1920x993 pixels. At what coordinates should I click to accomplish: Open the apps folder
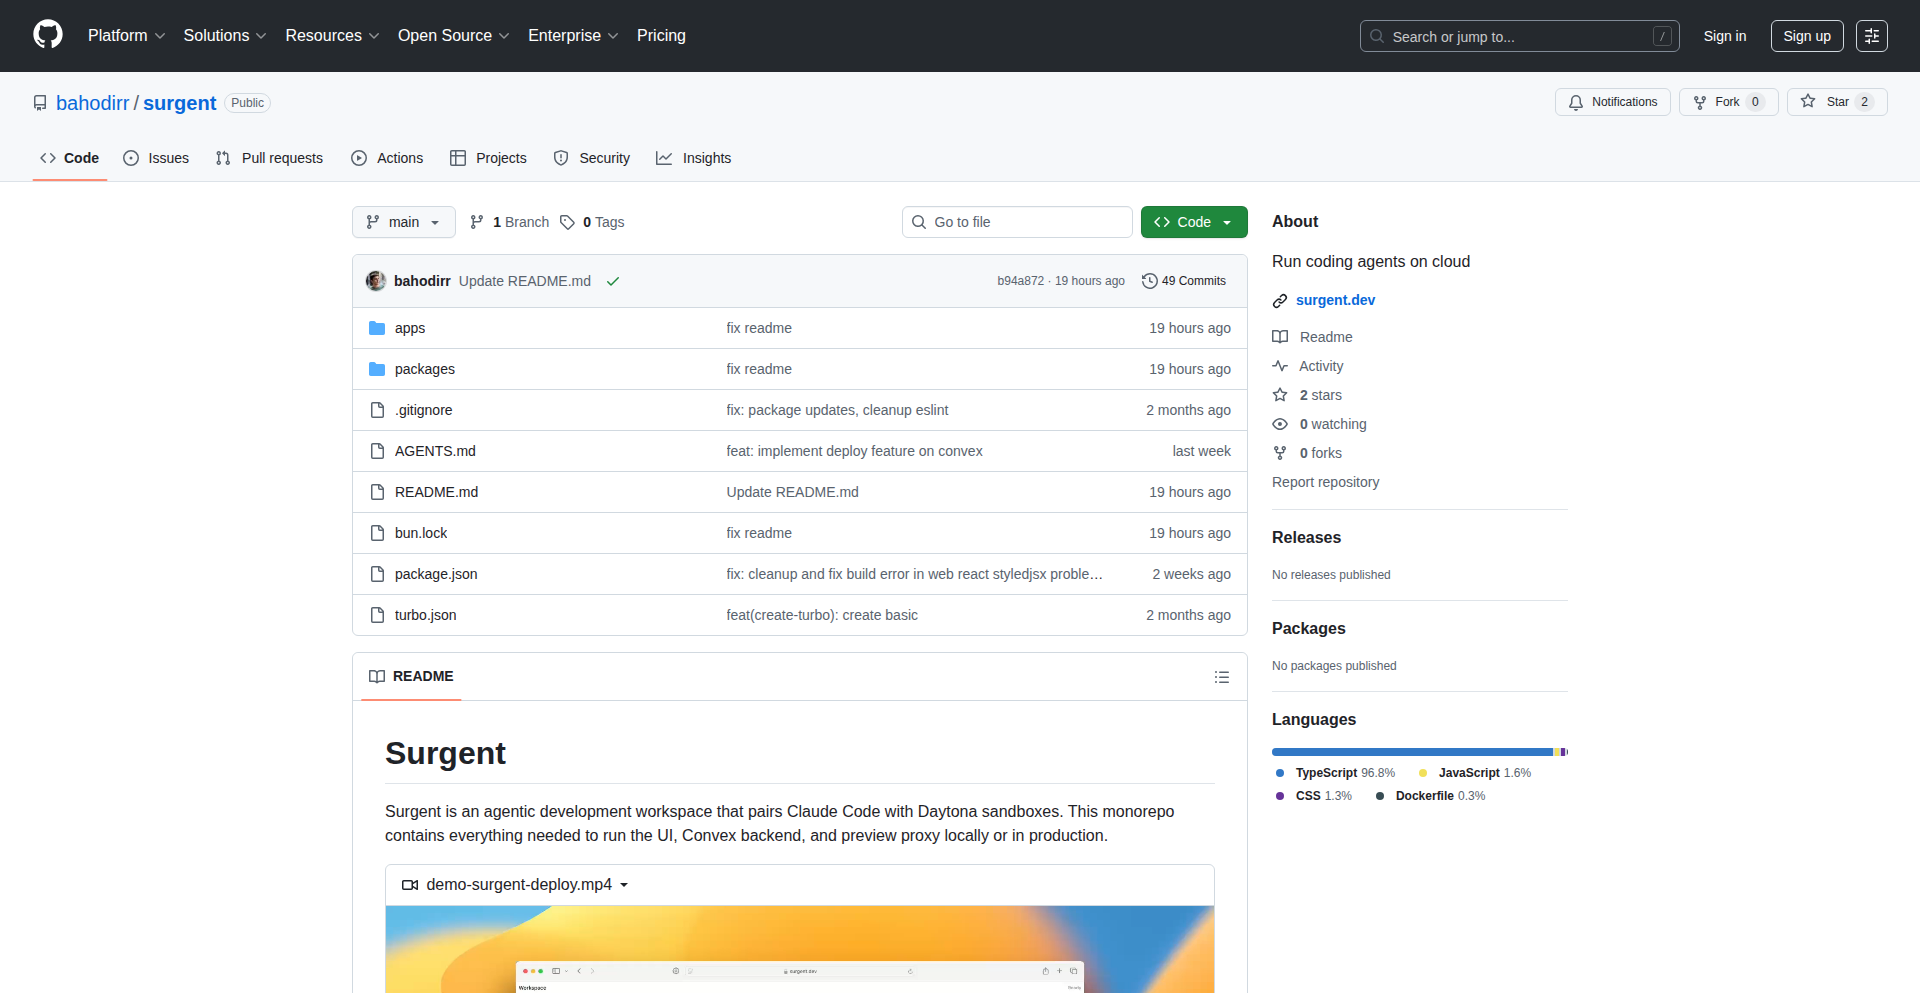coord(409,328)
